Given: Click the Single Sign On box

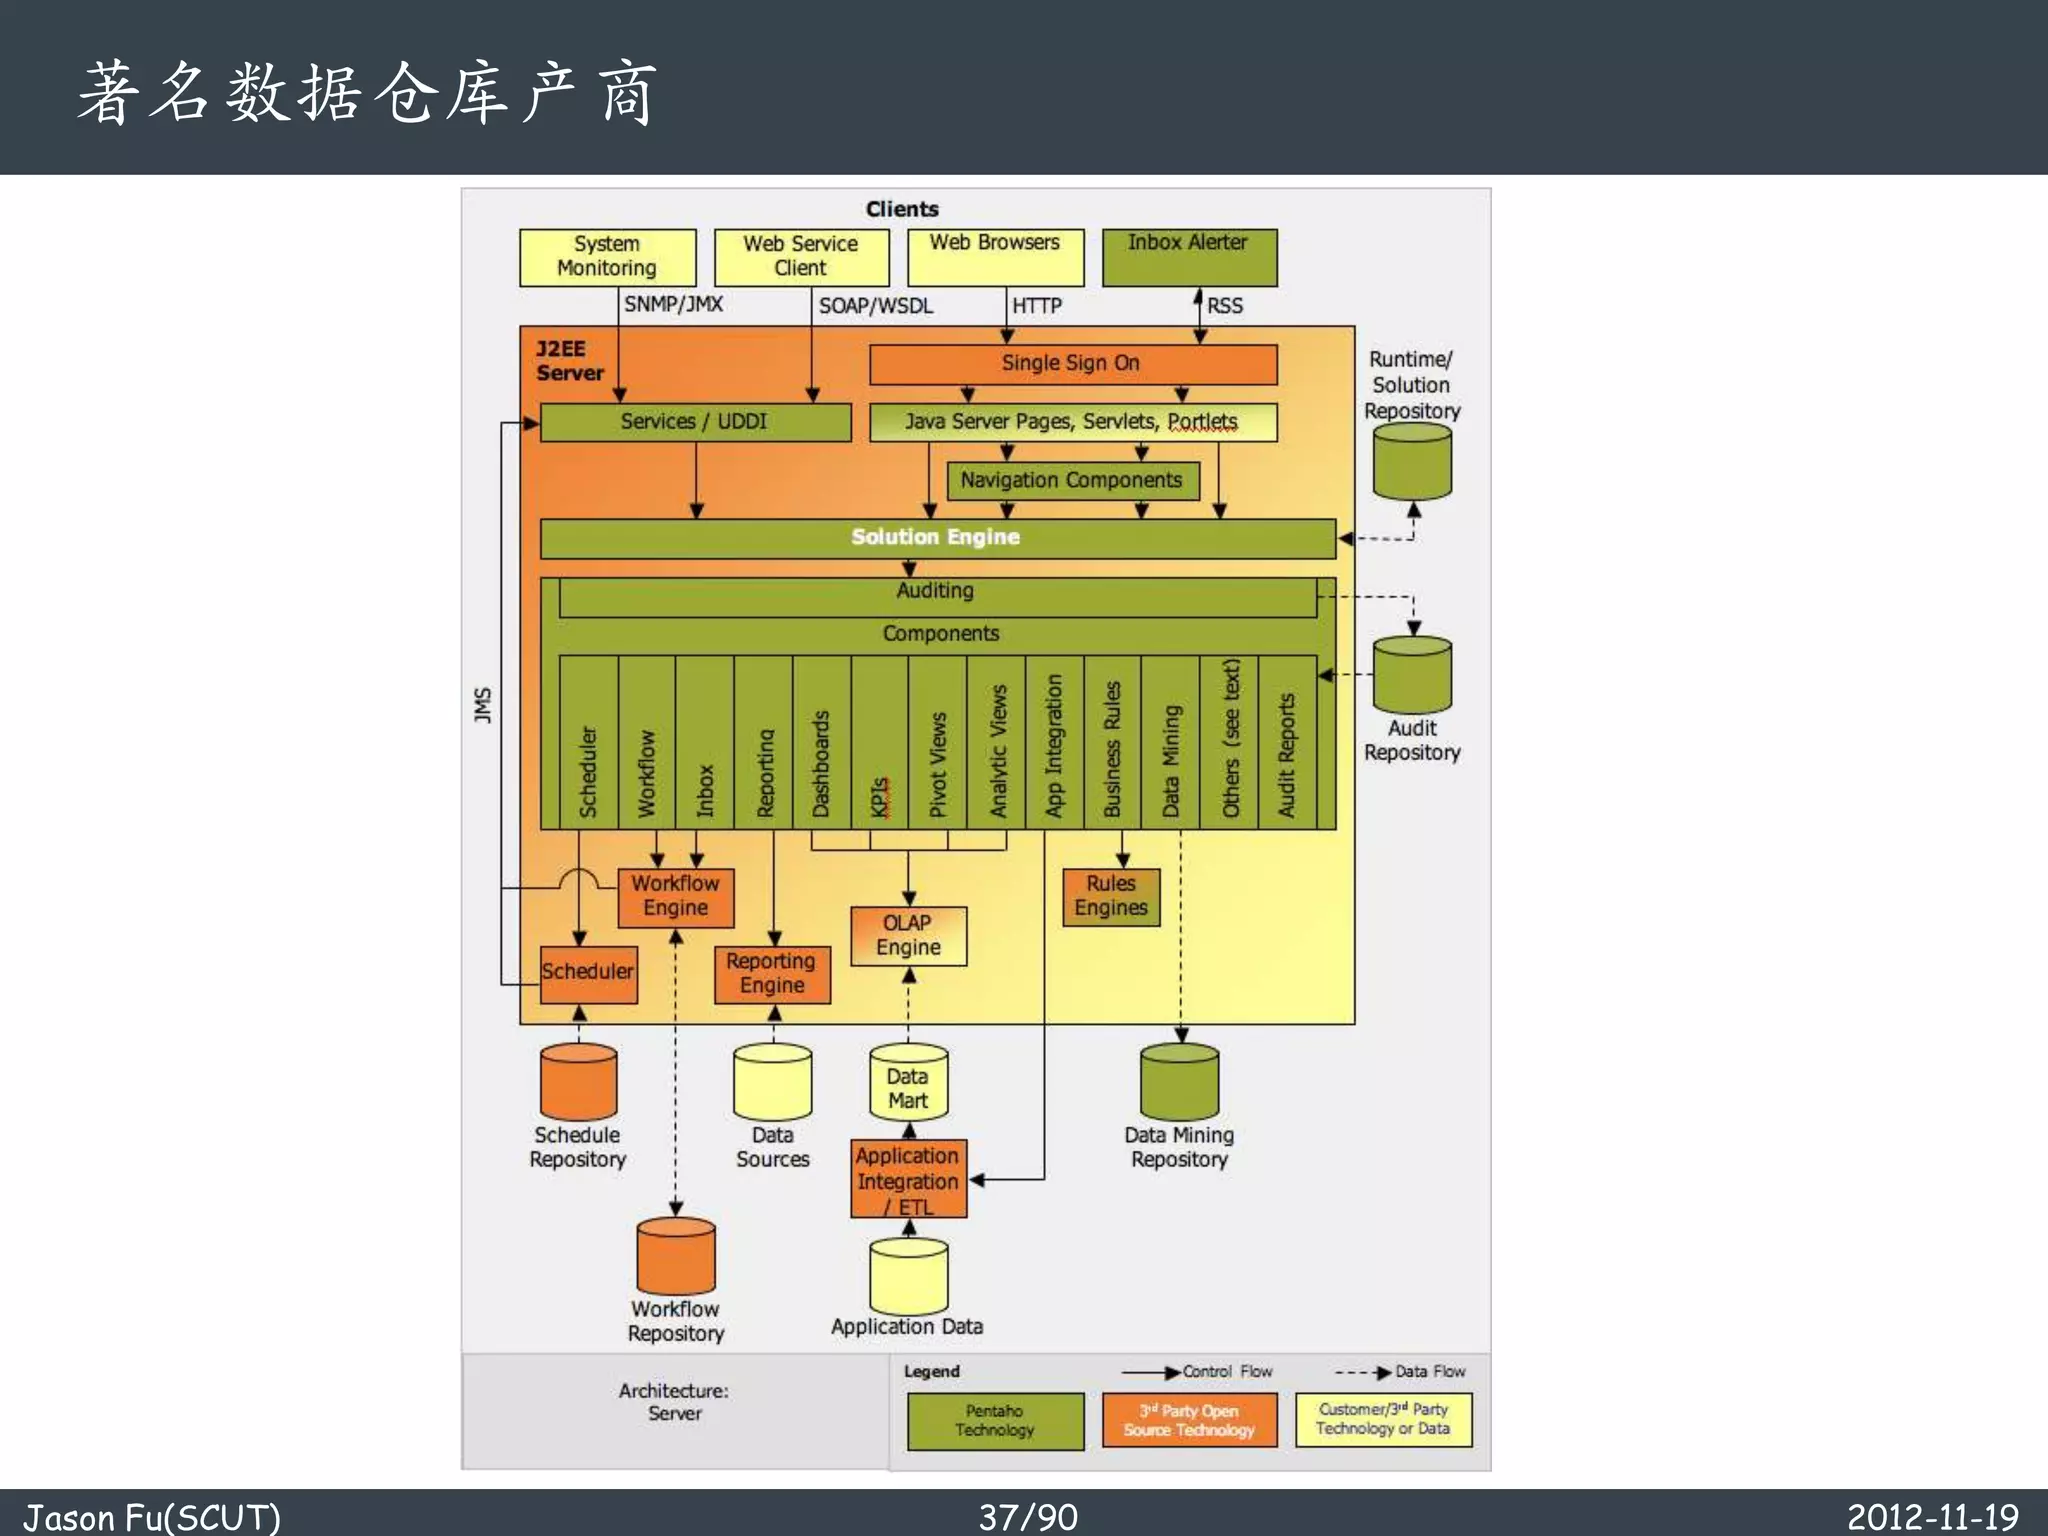Looking at the screenshot, I should pos(1072,364).
